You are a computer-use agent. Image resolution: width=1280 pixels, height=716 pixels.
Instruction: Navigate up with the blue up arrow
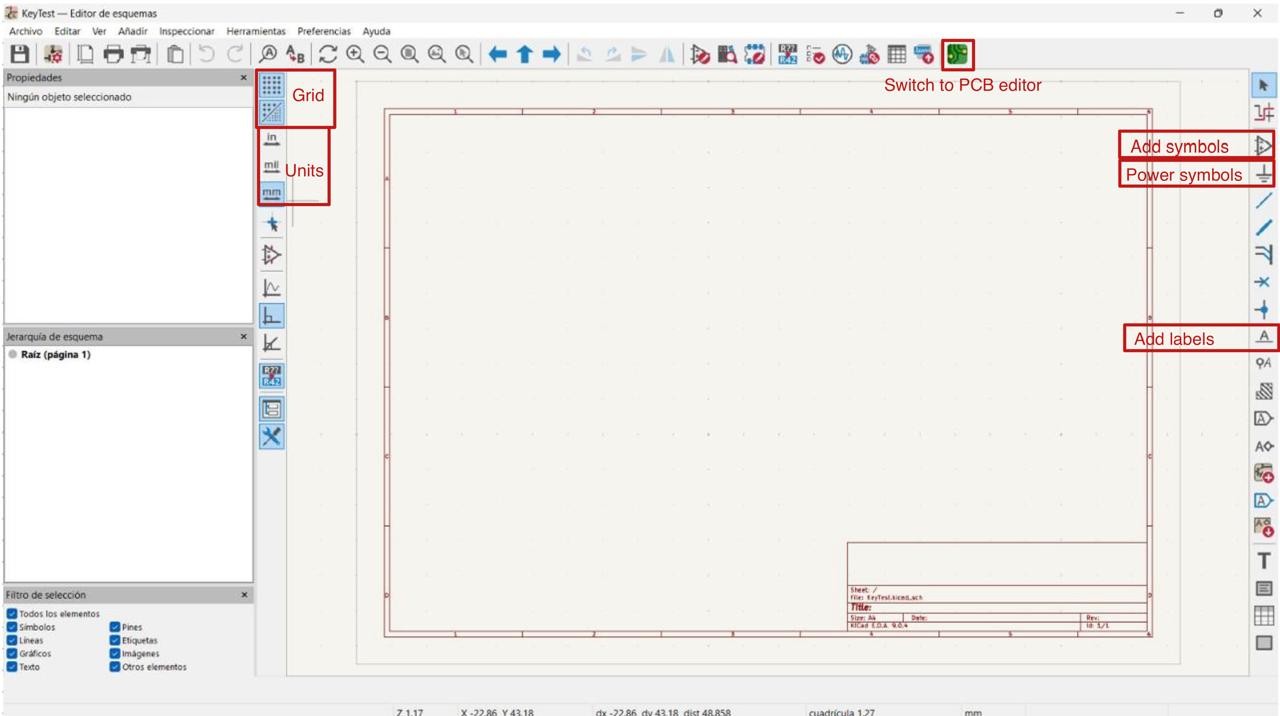pos(524,54)
